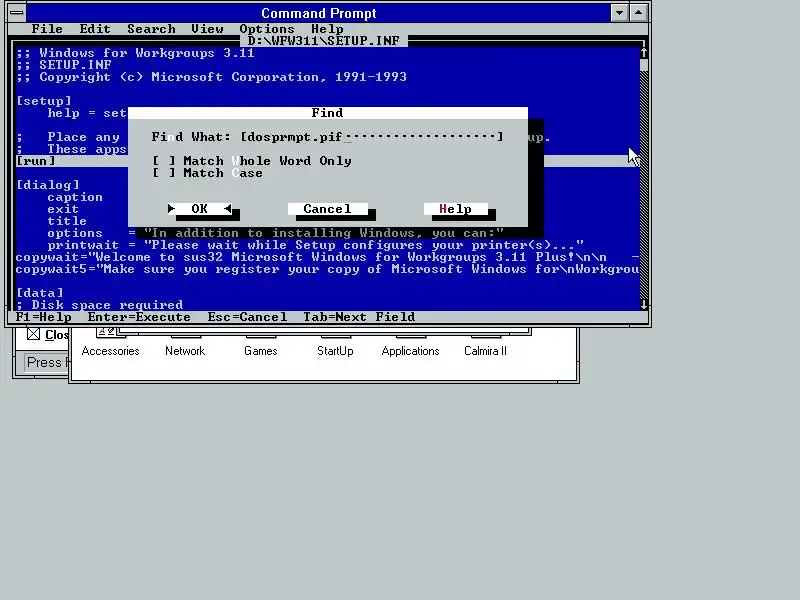This screenshot has width=800, height=600.
Task: Open the Command Prompt control menu box
Action: click(x=16, y=13)
